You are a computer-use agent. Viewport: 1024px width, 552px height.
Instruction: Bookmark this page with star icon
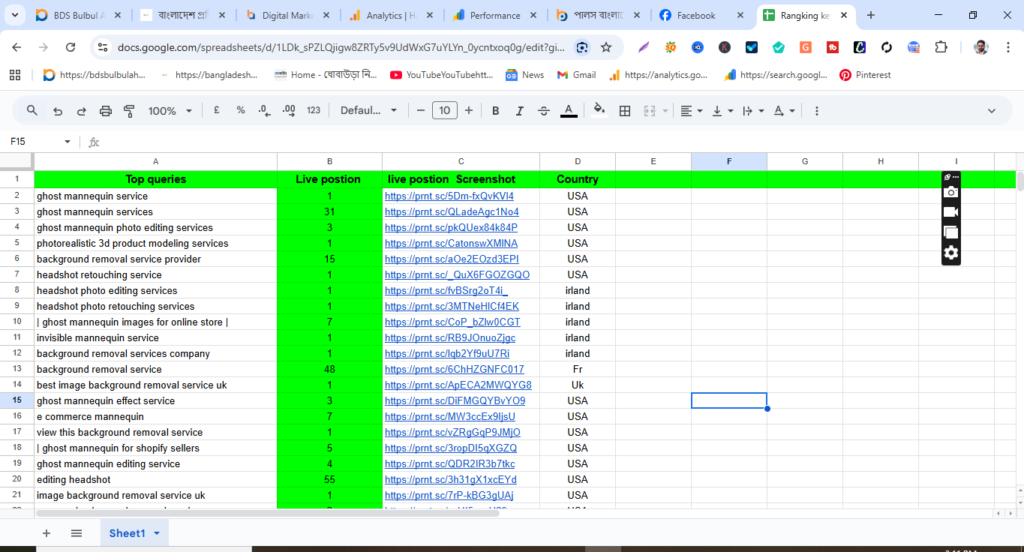[606, 47]
